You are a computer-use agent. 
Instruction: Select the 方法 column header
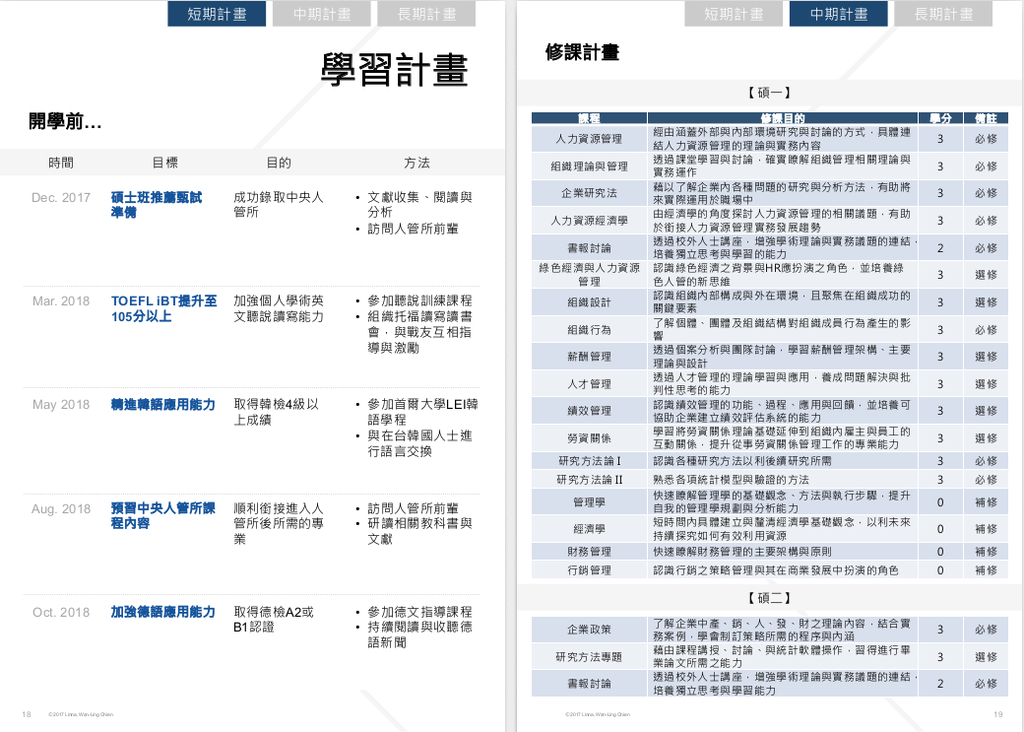417,163
